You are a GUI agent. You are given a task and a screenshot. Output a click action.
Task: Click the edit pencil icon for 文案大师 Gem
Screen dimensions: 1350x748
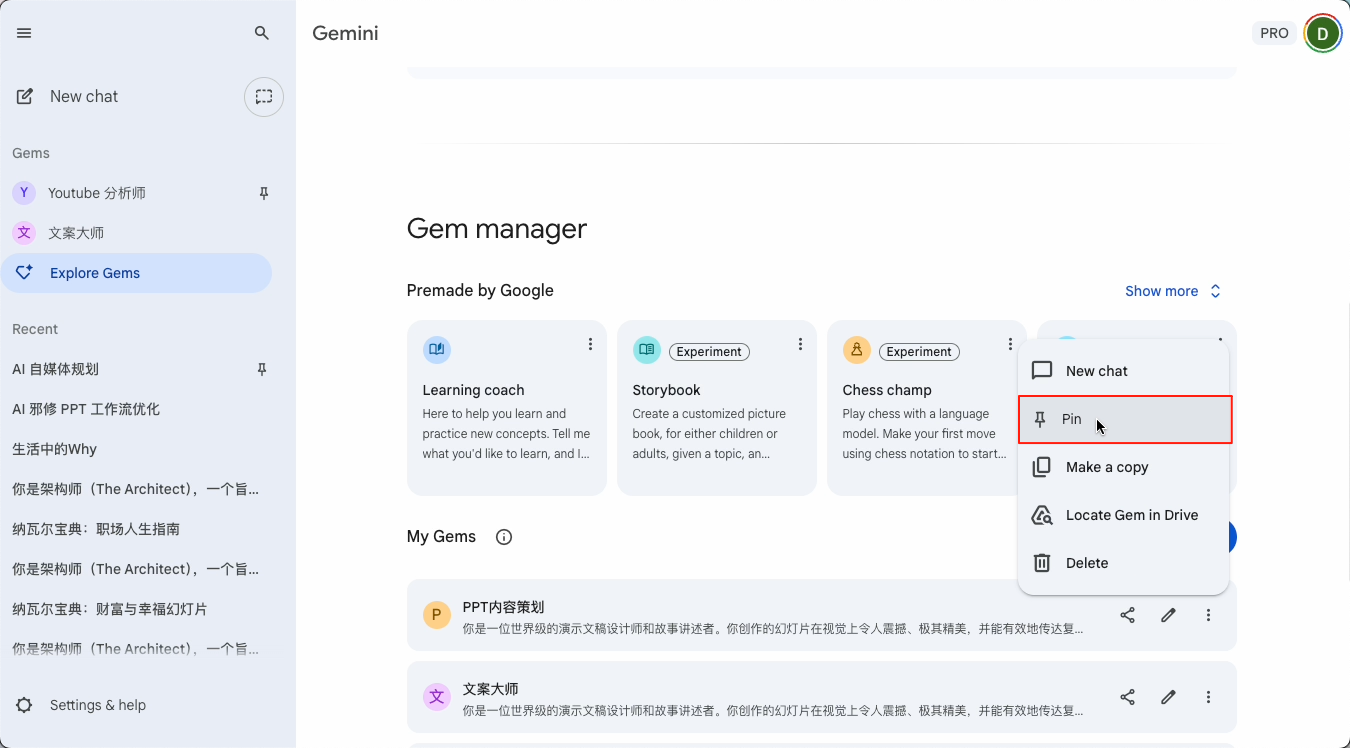[1168, 697]
